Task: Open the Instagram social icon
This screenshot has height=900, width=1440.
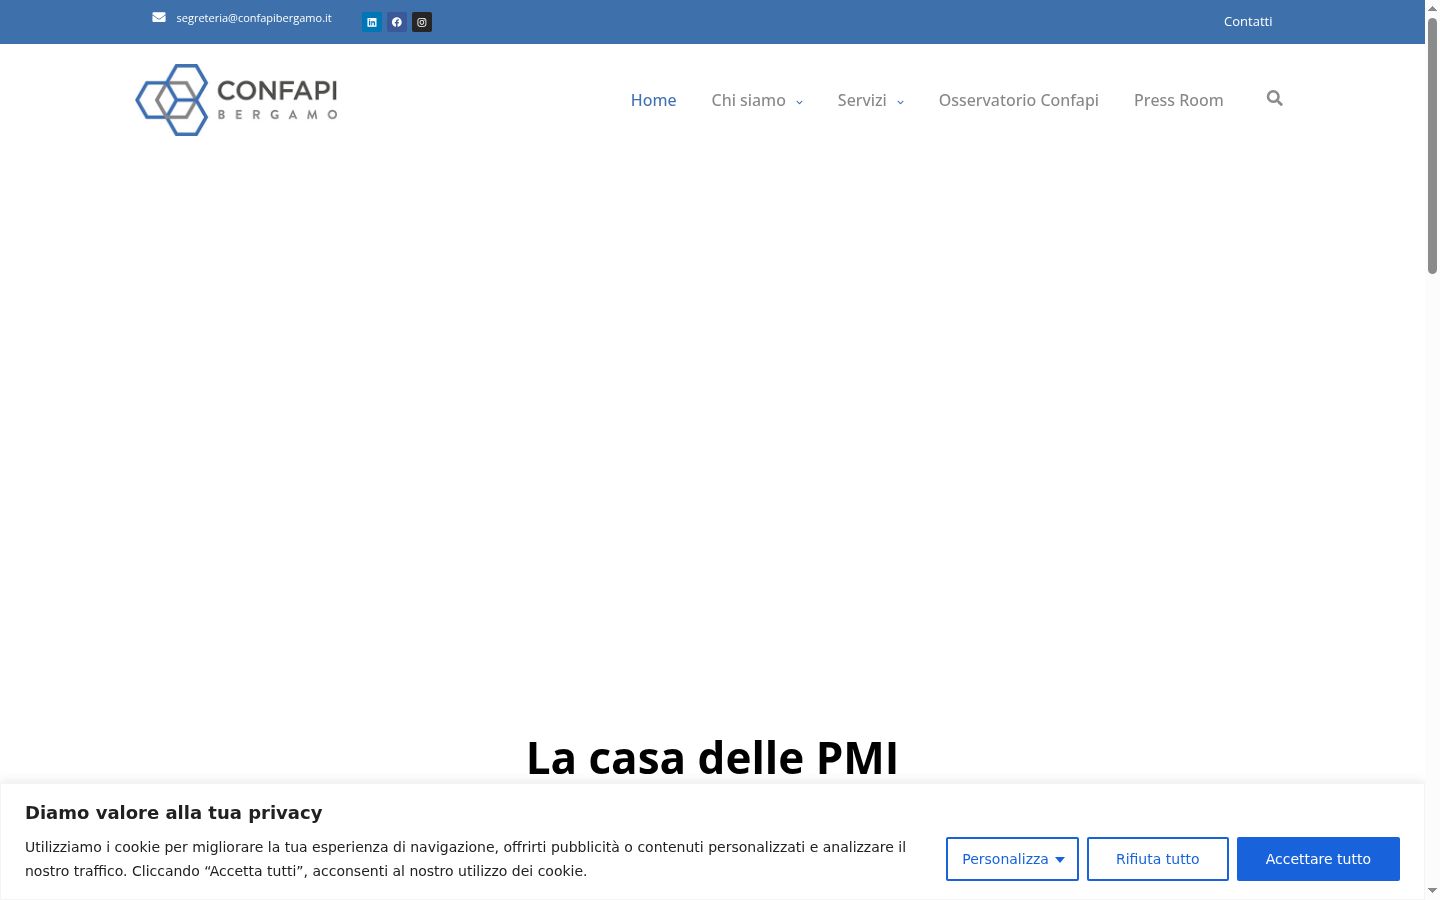Action: click(422, 22)
